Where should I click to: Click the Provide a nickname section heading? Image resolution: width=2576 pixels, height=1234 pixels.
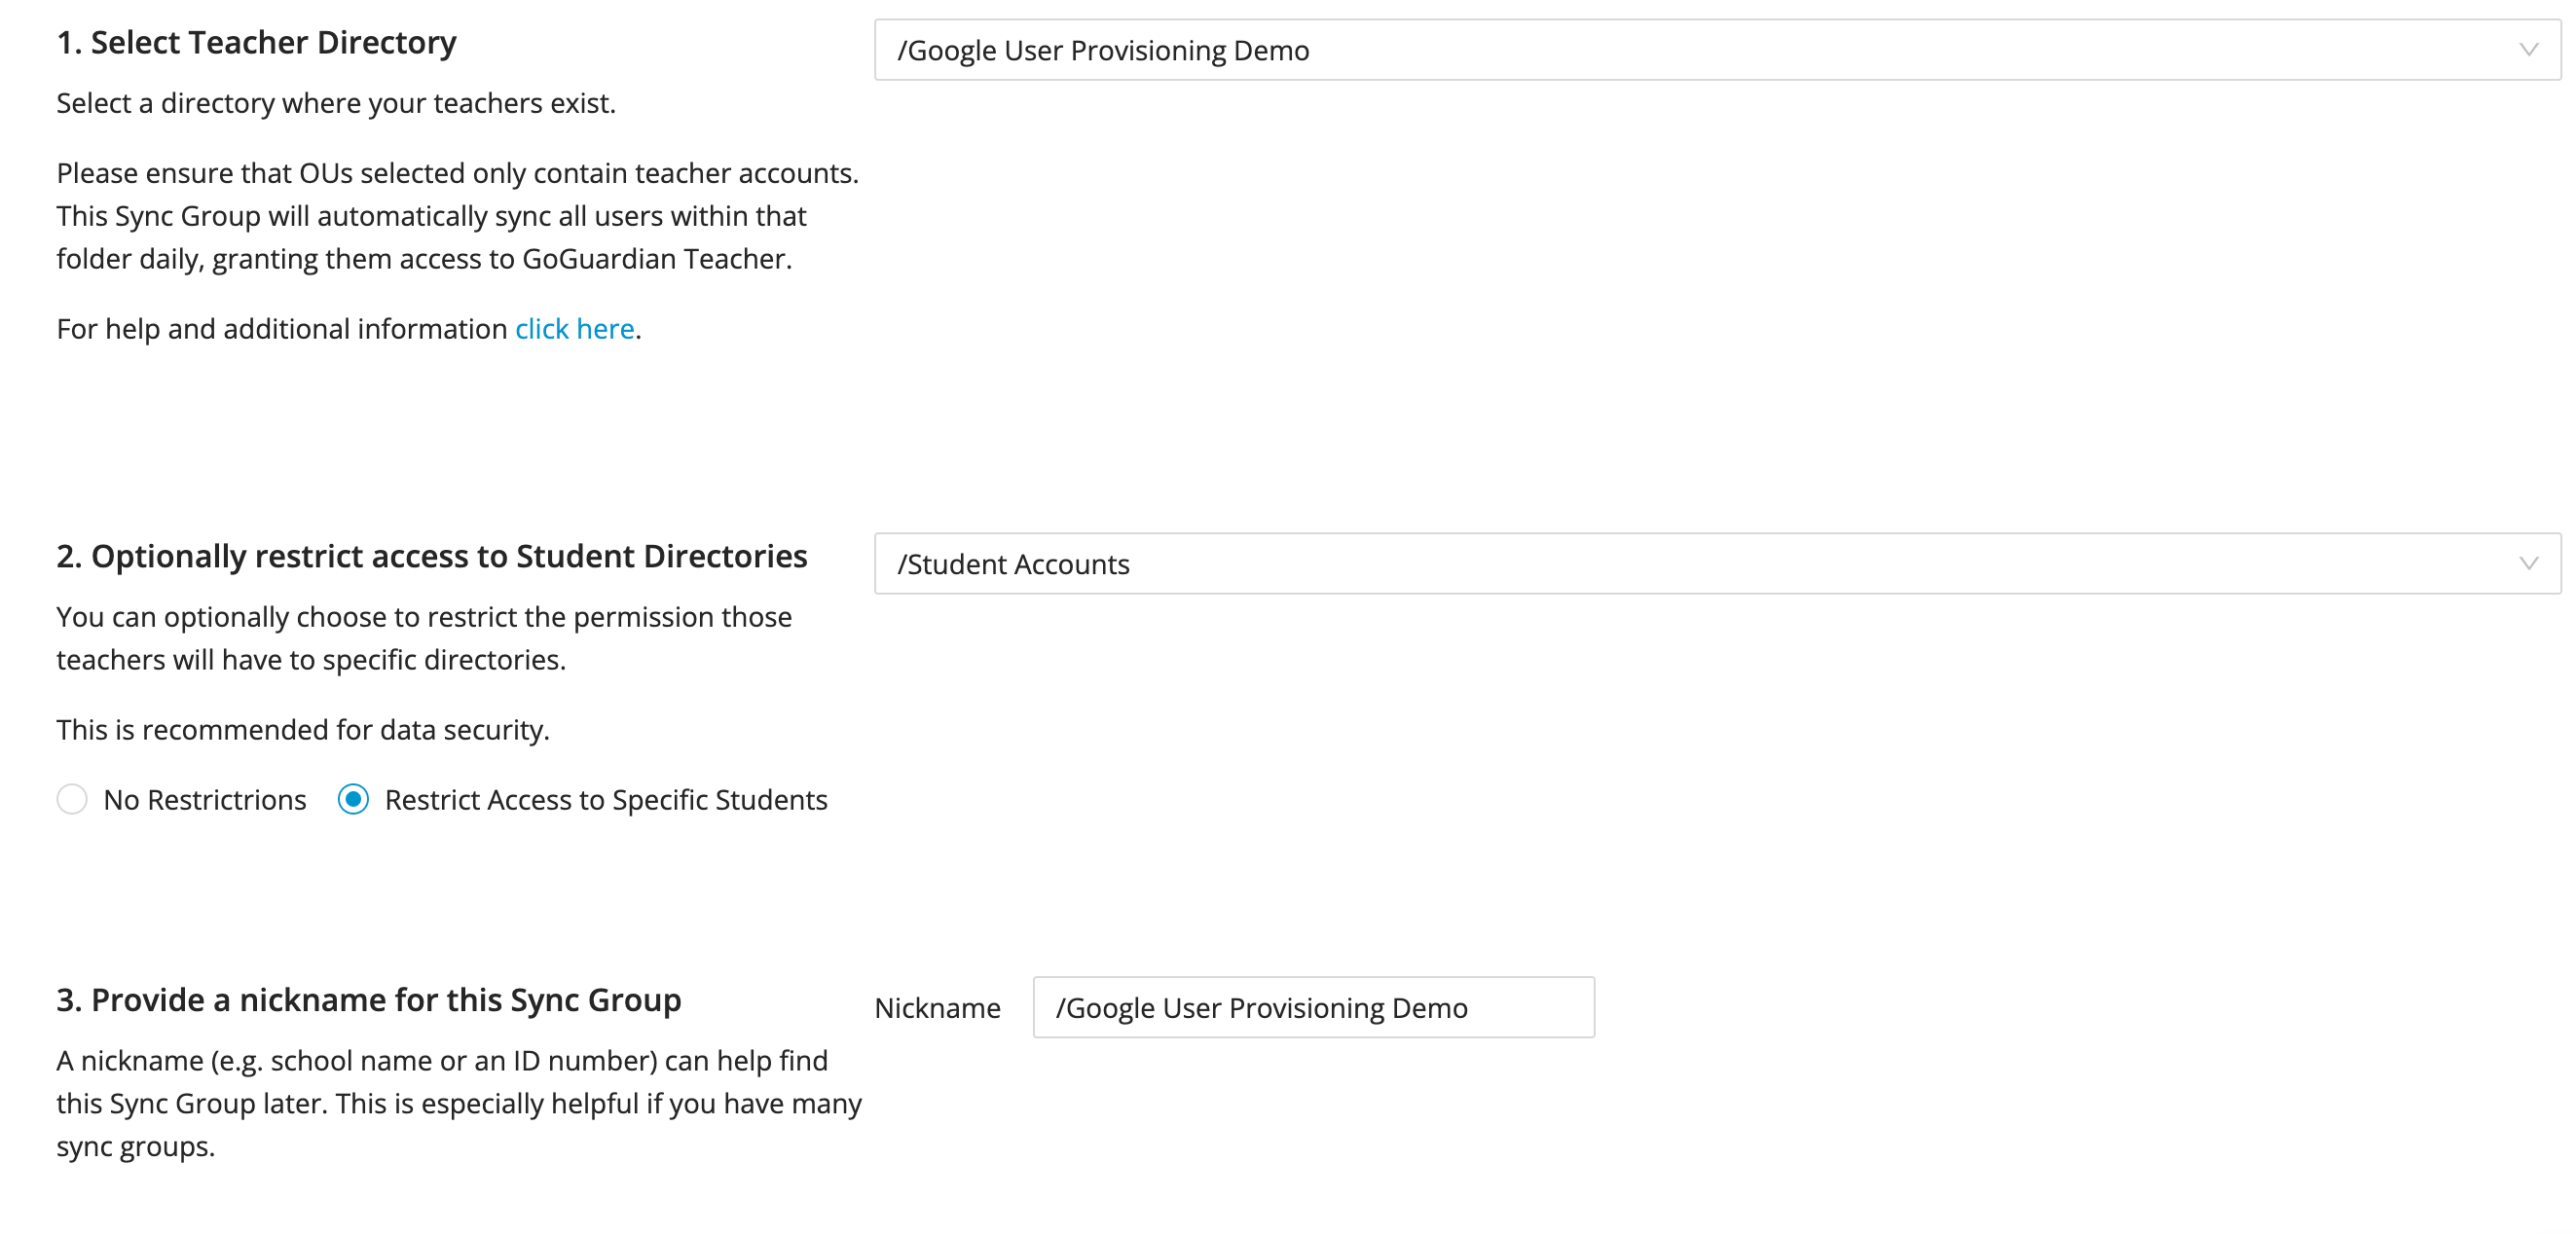pyautogui.click(x=368, y=998)
